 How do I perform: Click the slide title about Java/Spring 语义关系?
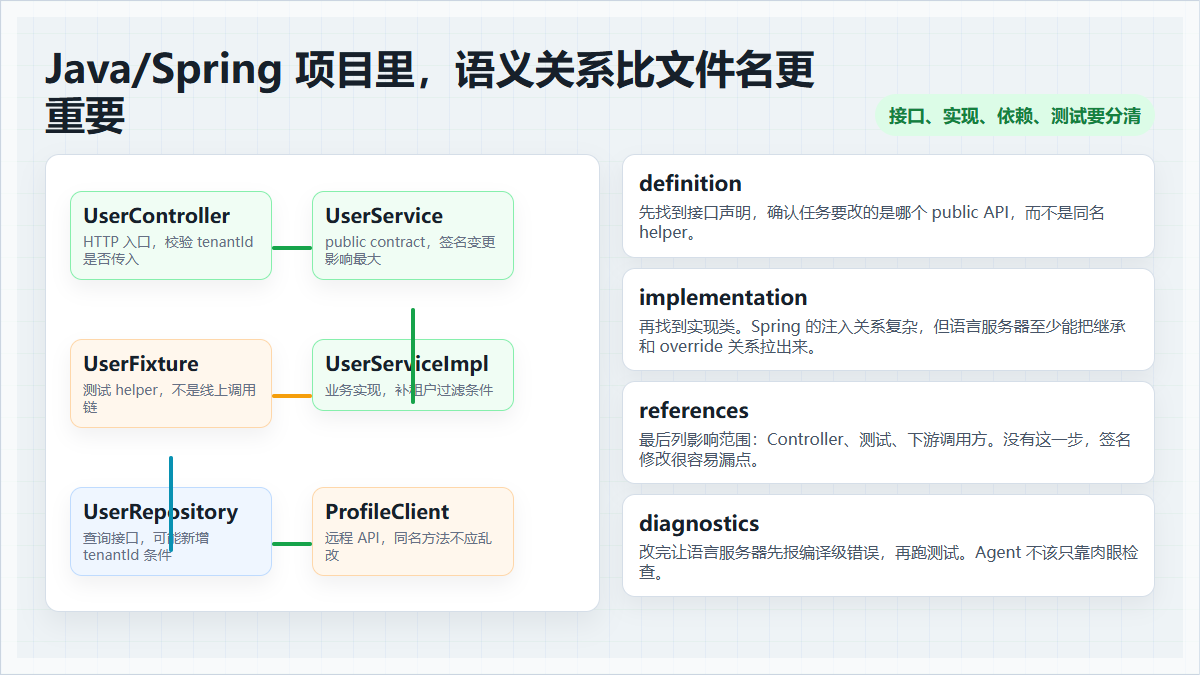point(430,93)
